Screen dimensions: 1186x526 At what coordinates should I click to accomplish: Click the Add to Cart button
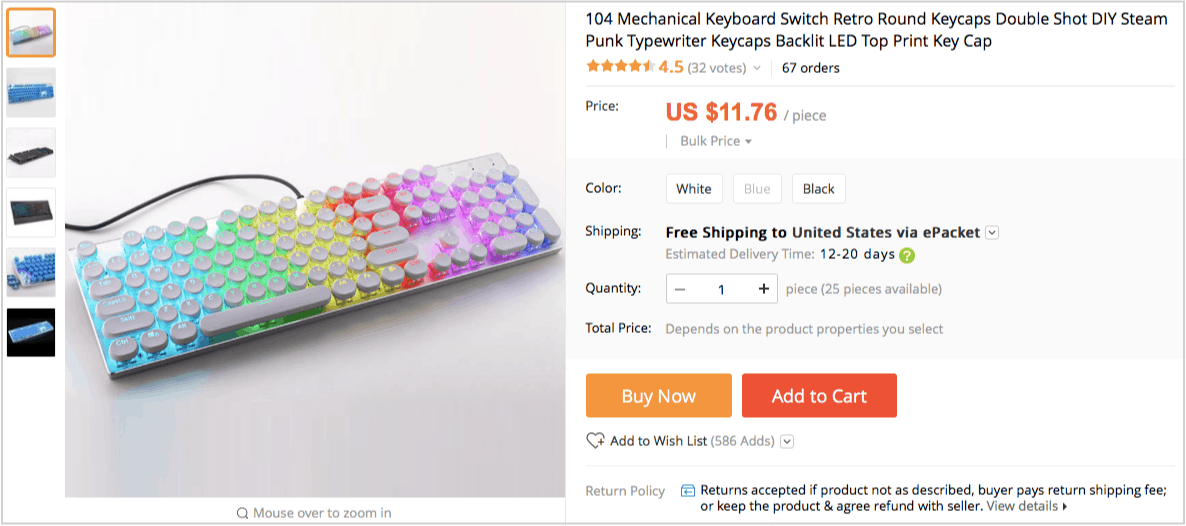point(819,396)
